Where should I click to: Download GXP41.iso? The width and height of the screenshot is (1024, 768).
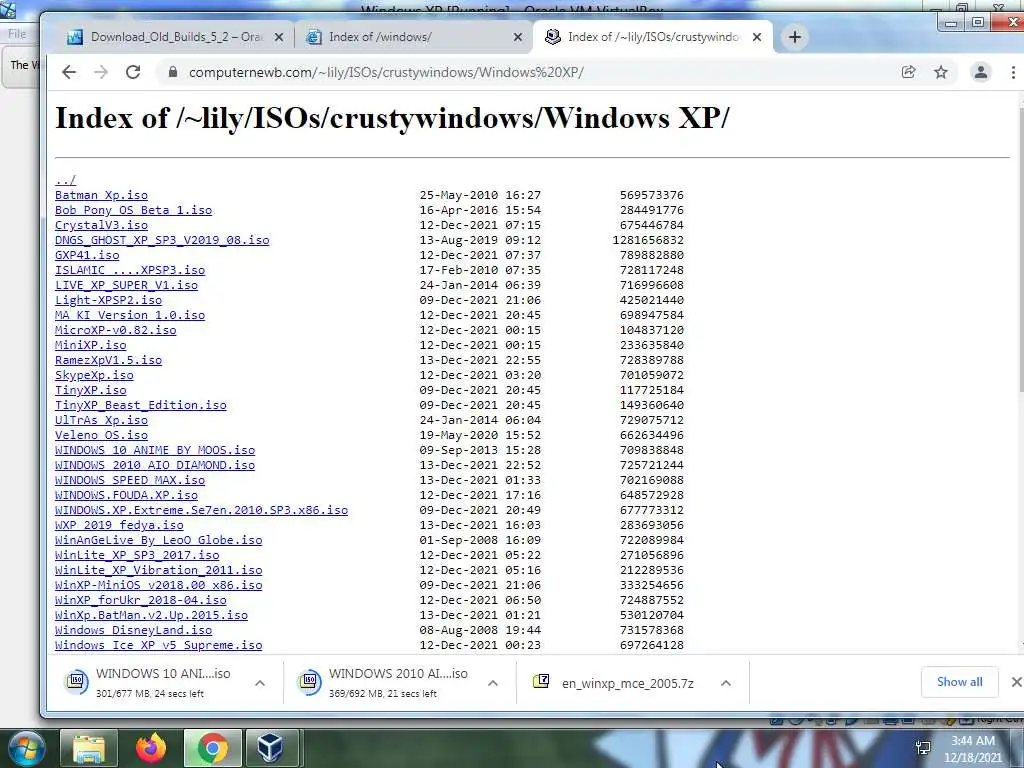tap(87, 255)
